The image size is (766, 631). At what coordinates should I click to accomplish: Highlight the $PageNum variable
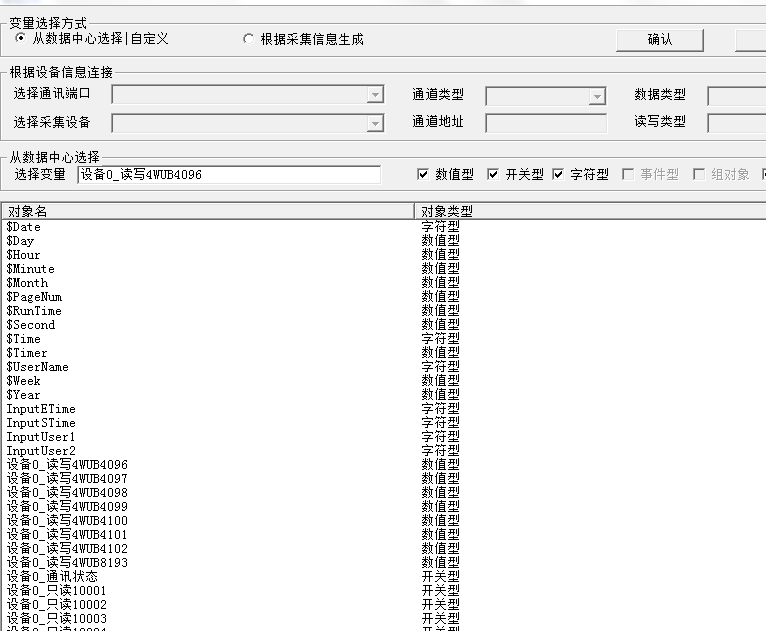coord(34,297)
